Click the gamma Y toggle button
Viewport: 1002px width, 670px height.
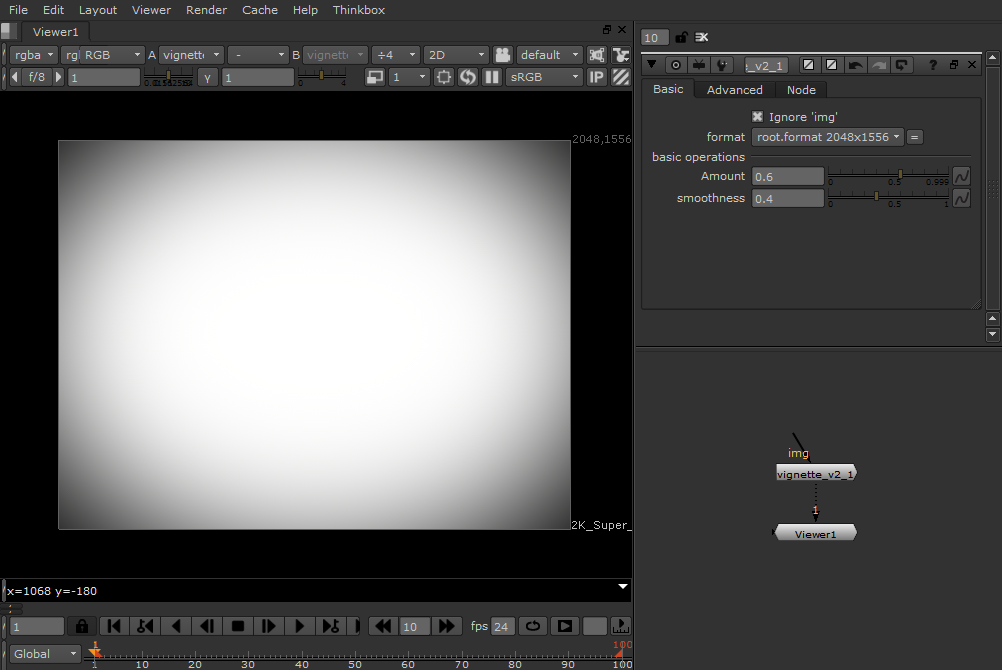(207, 77)
